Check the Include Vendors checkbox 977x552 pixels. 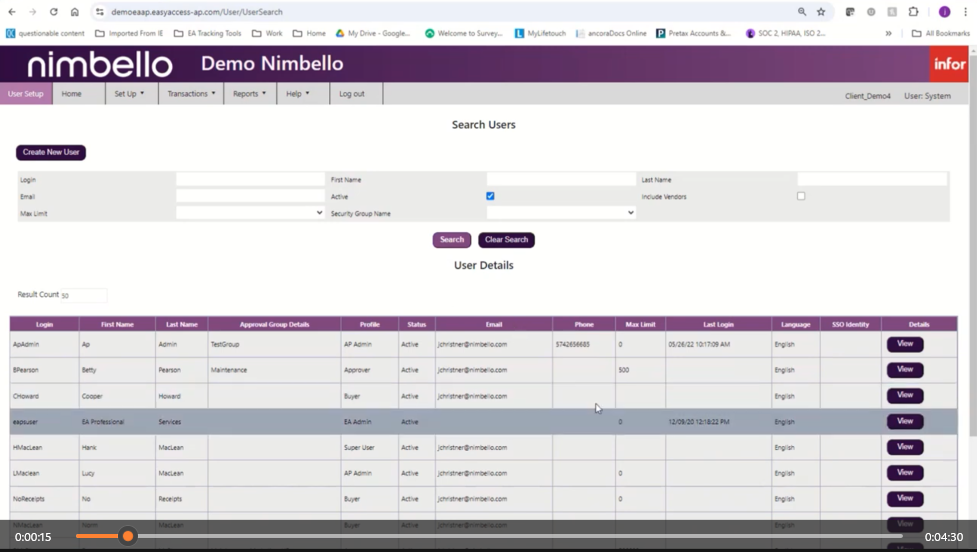click(801, 196)
